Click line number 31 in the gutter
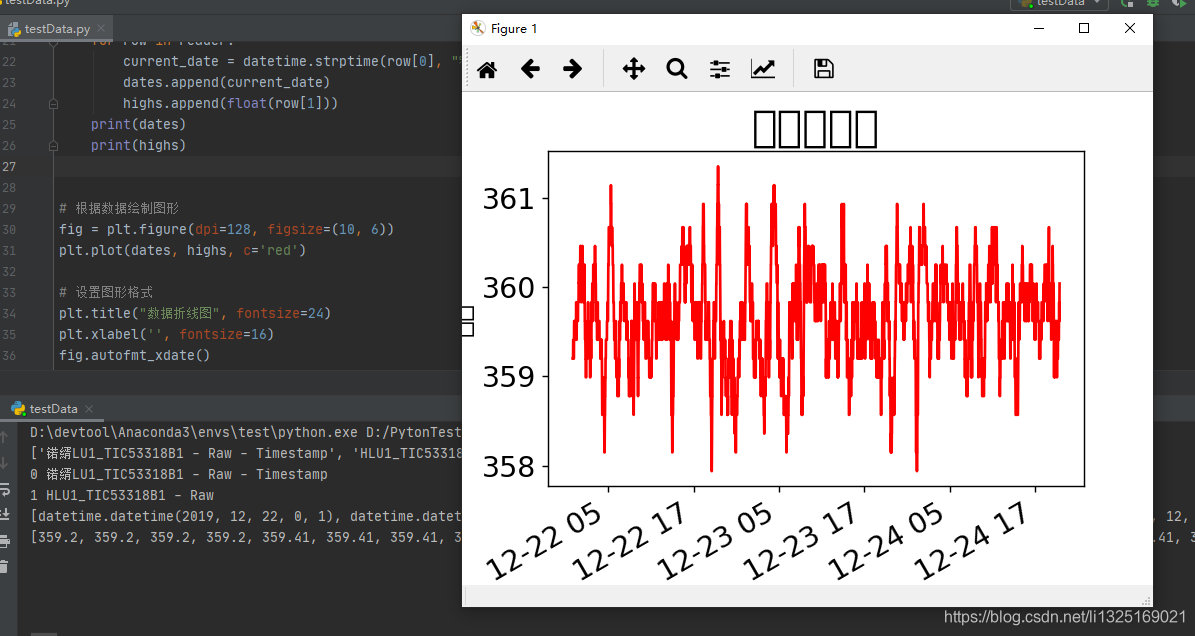 click(9, 251)
